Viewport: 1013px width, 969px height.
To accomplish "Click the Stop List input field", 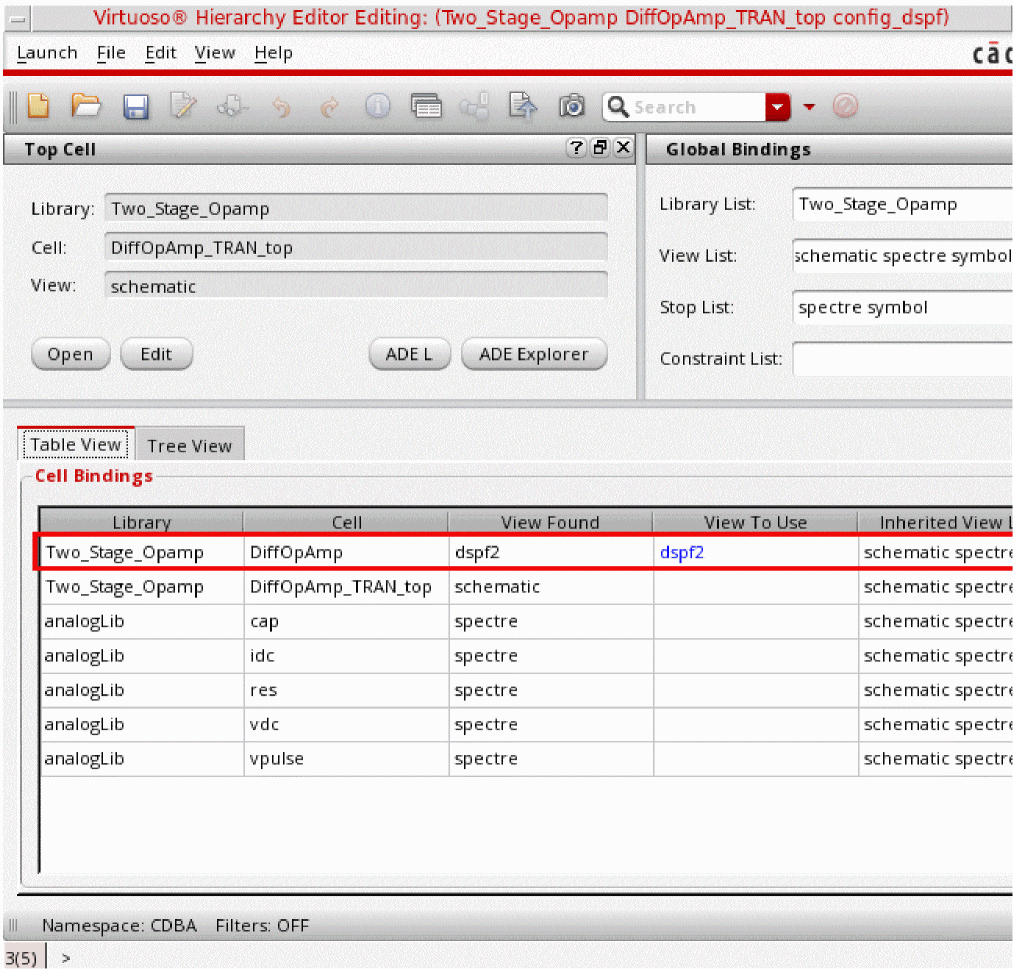I will 902,308.
